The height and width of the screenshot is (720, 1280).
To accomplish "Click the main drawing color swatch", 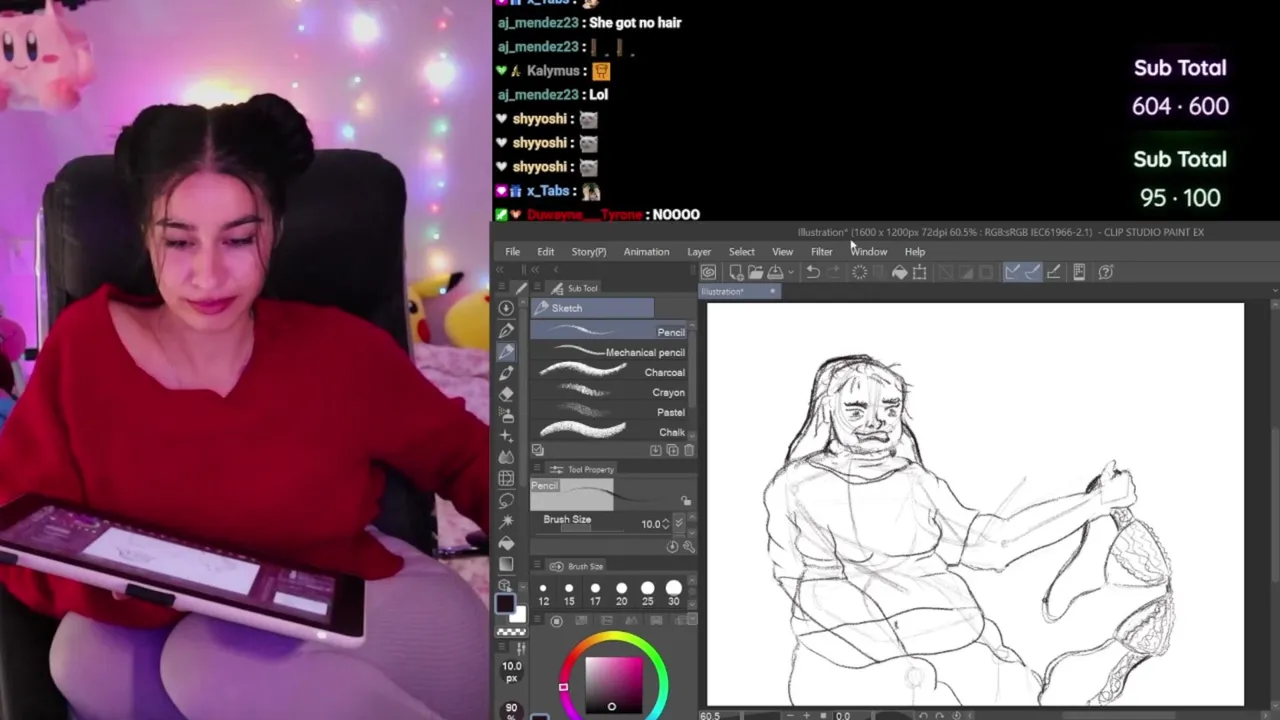I will [505, 603].
